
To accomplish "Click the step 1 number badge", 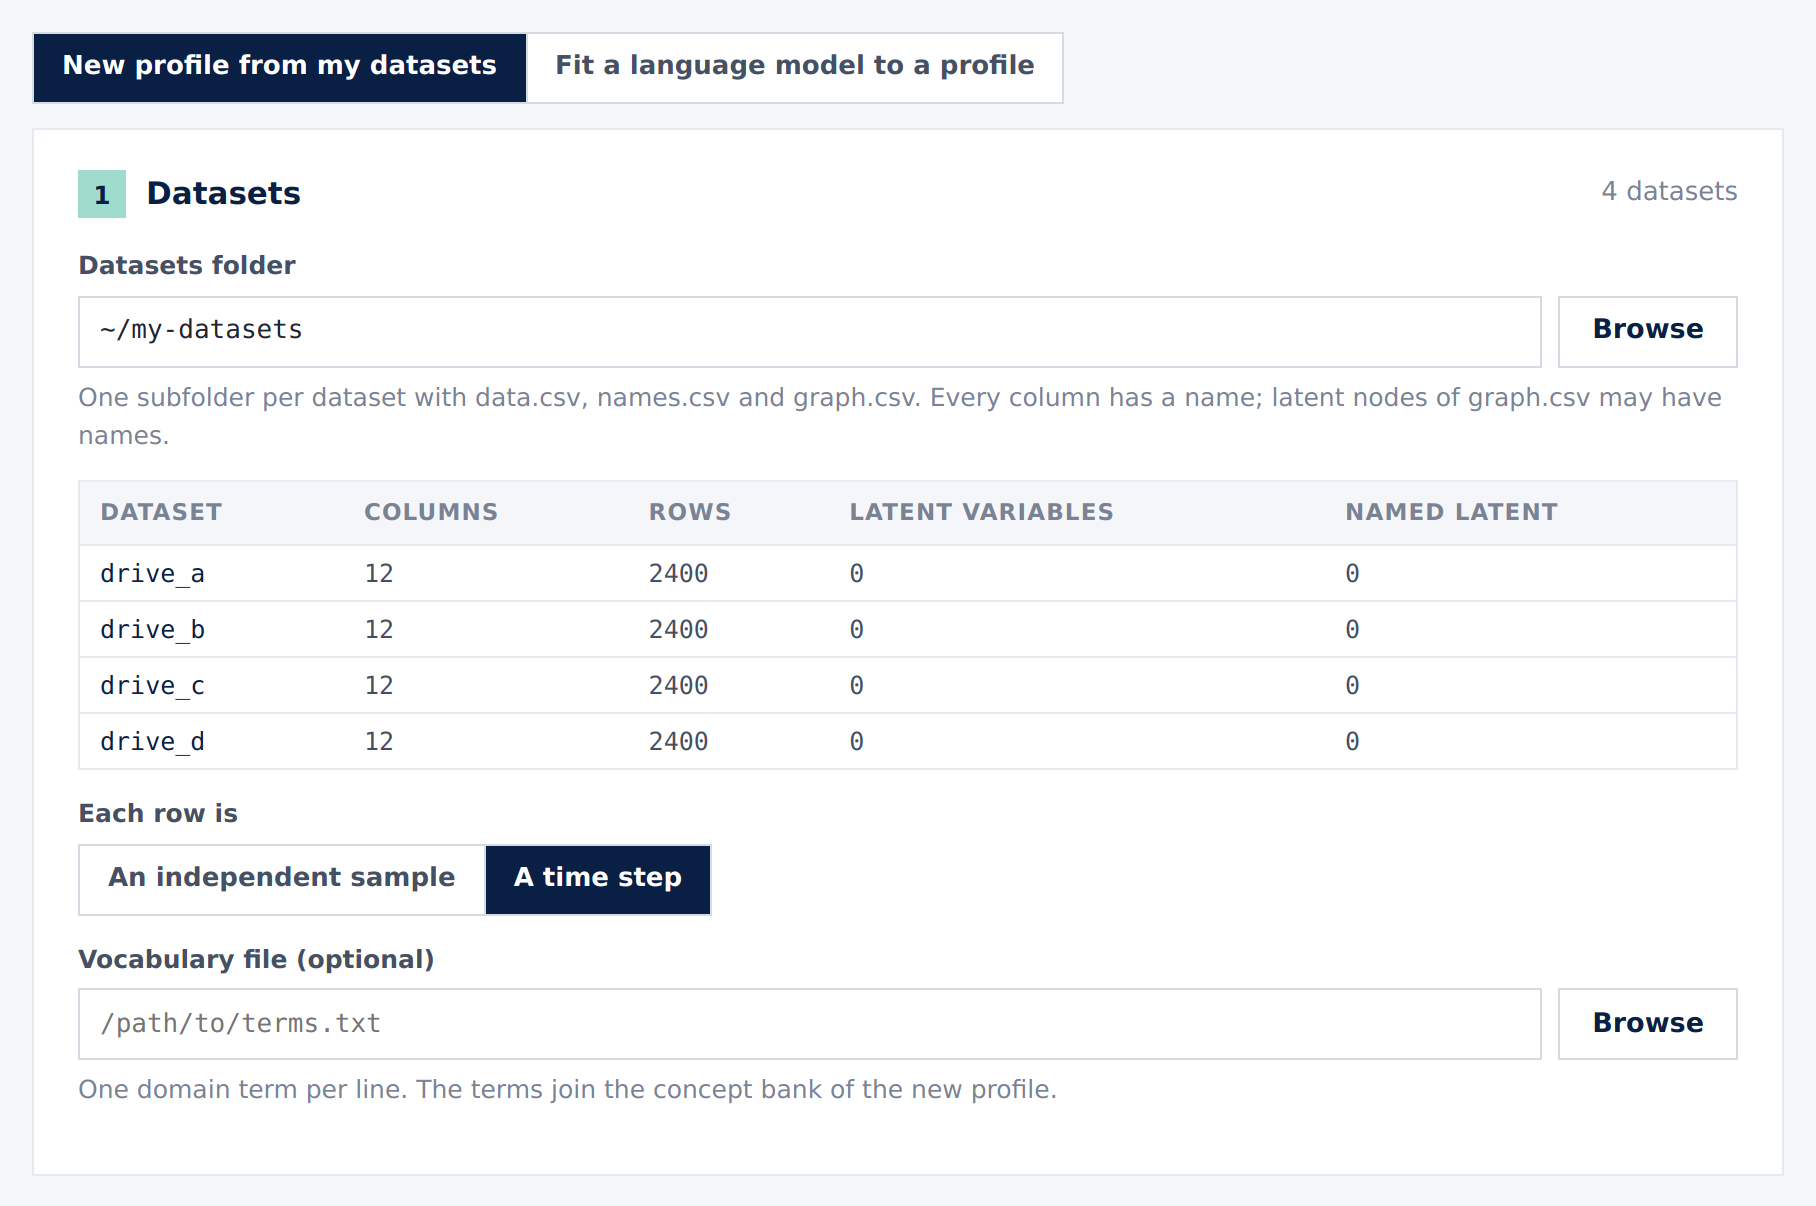I will click(x=102, y=194).
